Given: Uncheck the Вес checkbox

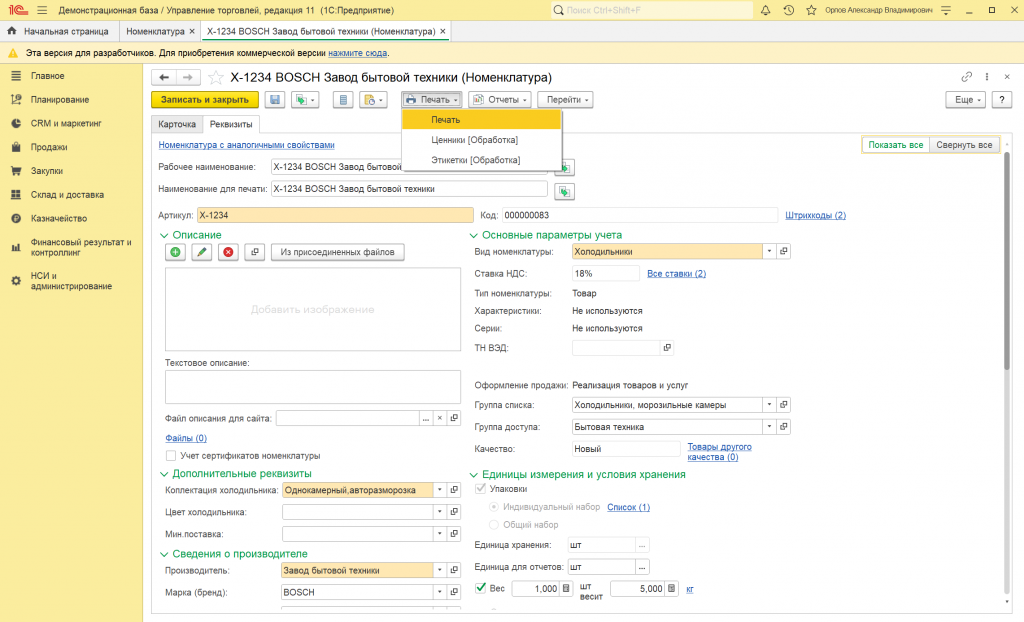Looking at the screenshot, I should pos(481,588).
